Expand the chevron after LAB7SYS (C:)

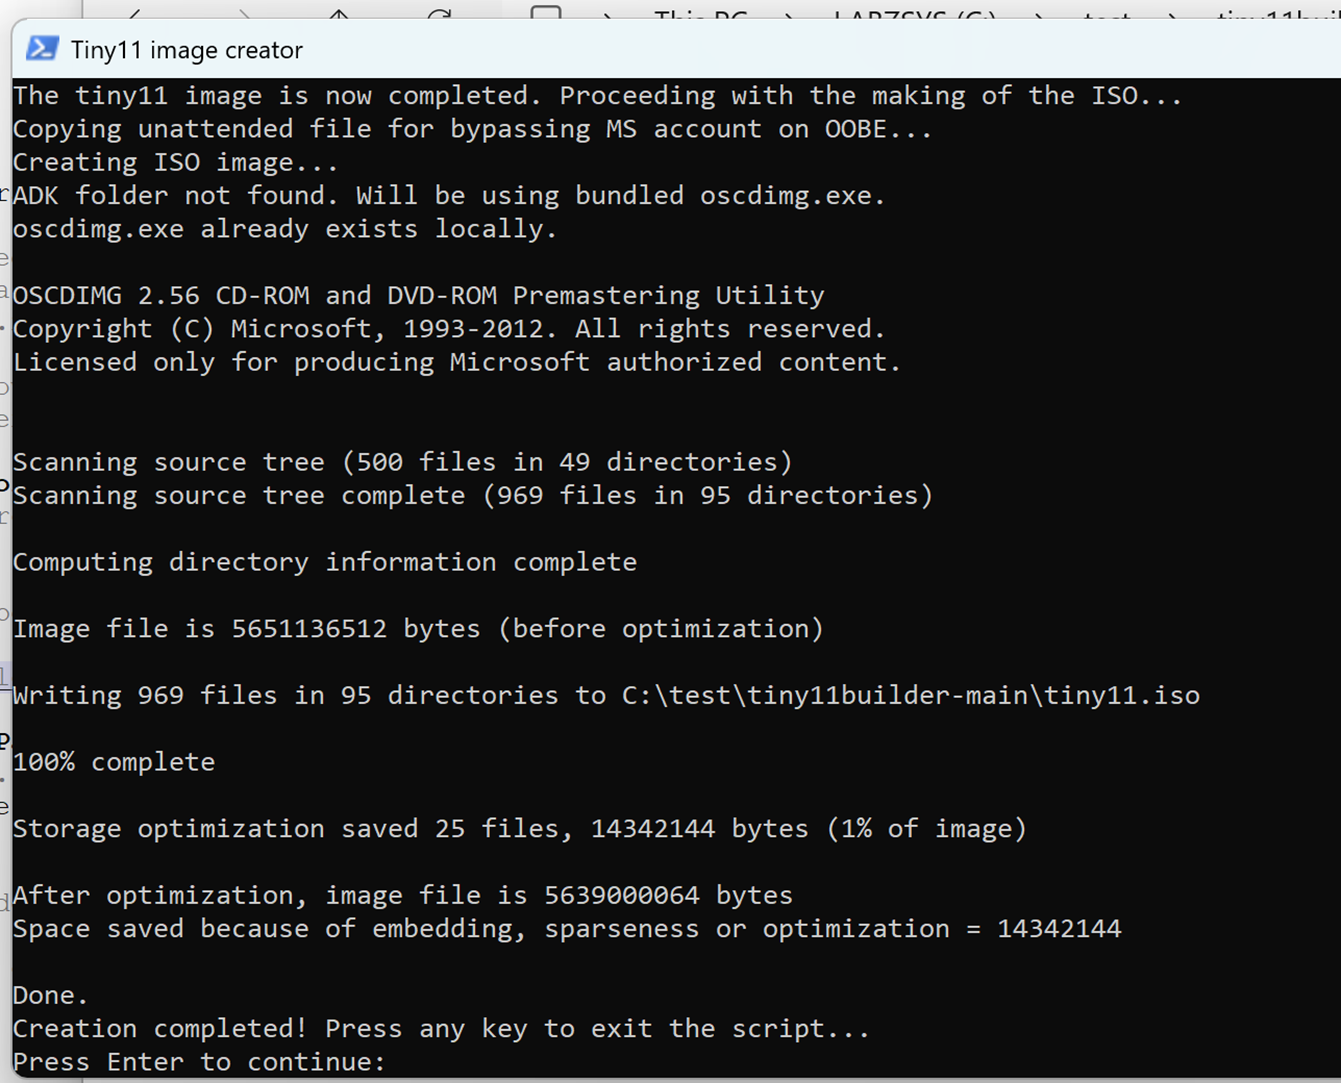tap(1040, 14)
